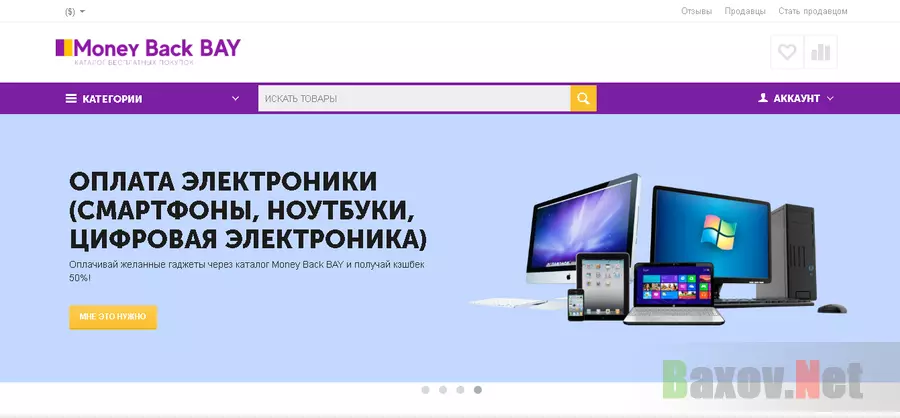
Task: Open the Отзывы link
Action: [x=696, y=11]
